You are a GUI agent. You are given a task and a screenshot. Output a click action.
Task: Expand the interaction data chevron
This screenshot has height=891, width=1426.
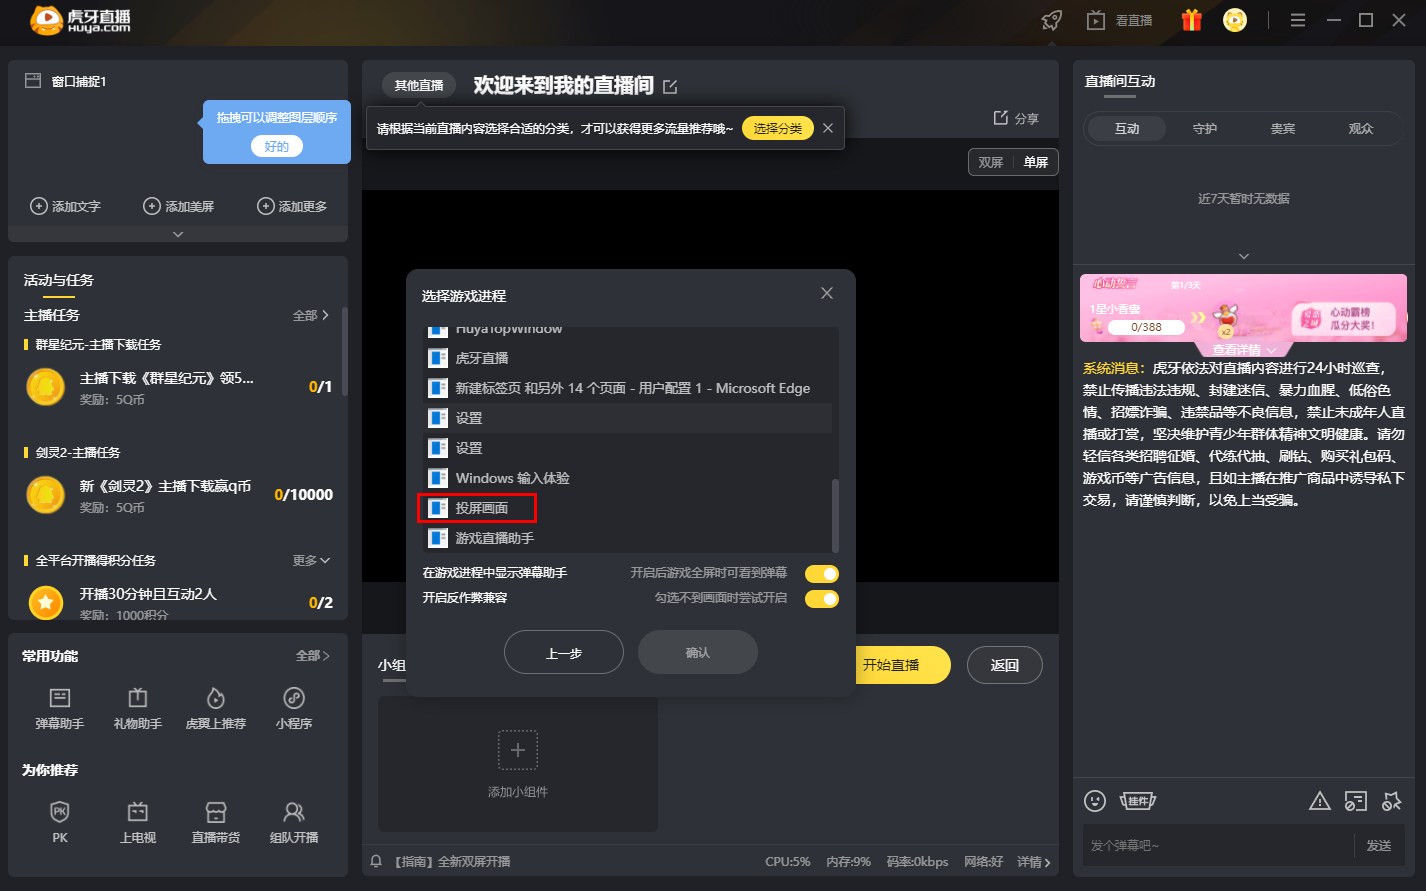point(1244,256)
